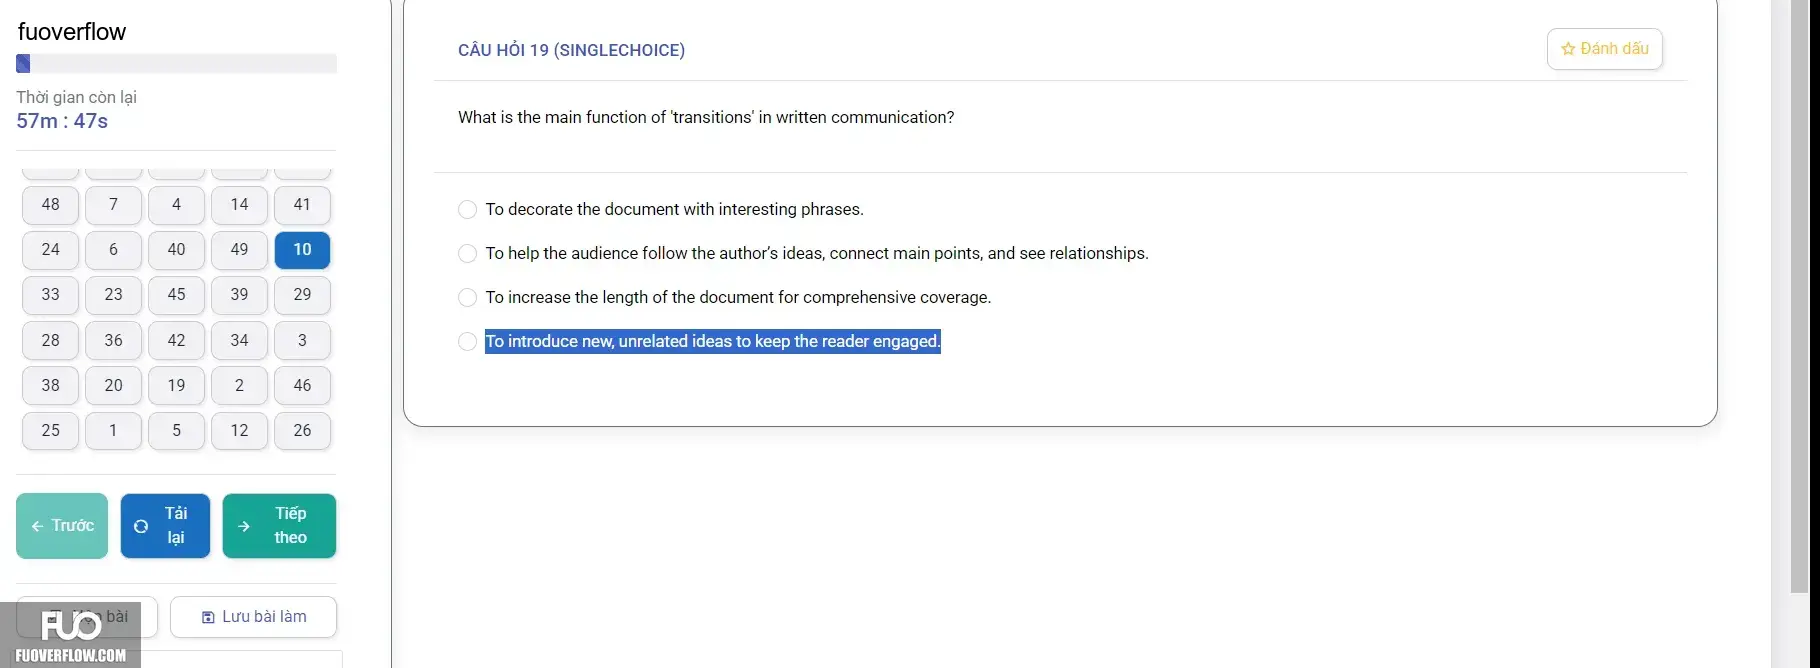This screenshot has width=1820, height=668.
Task: Jump to question 40
Action: [176, 250]
